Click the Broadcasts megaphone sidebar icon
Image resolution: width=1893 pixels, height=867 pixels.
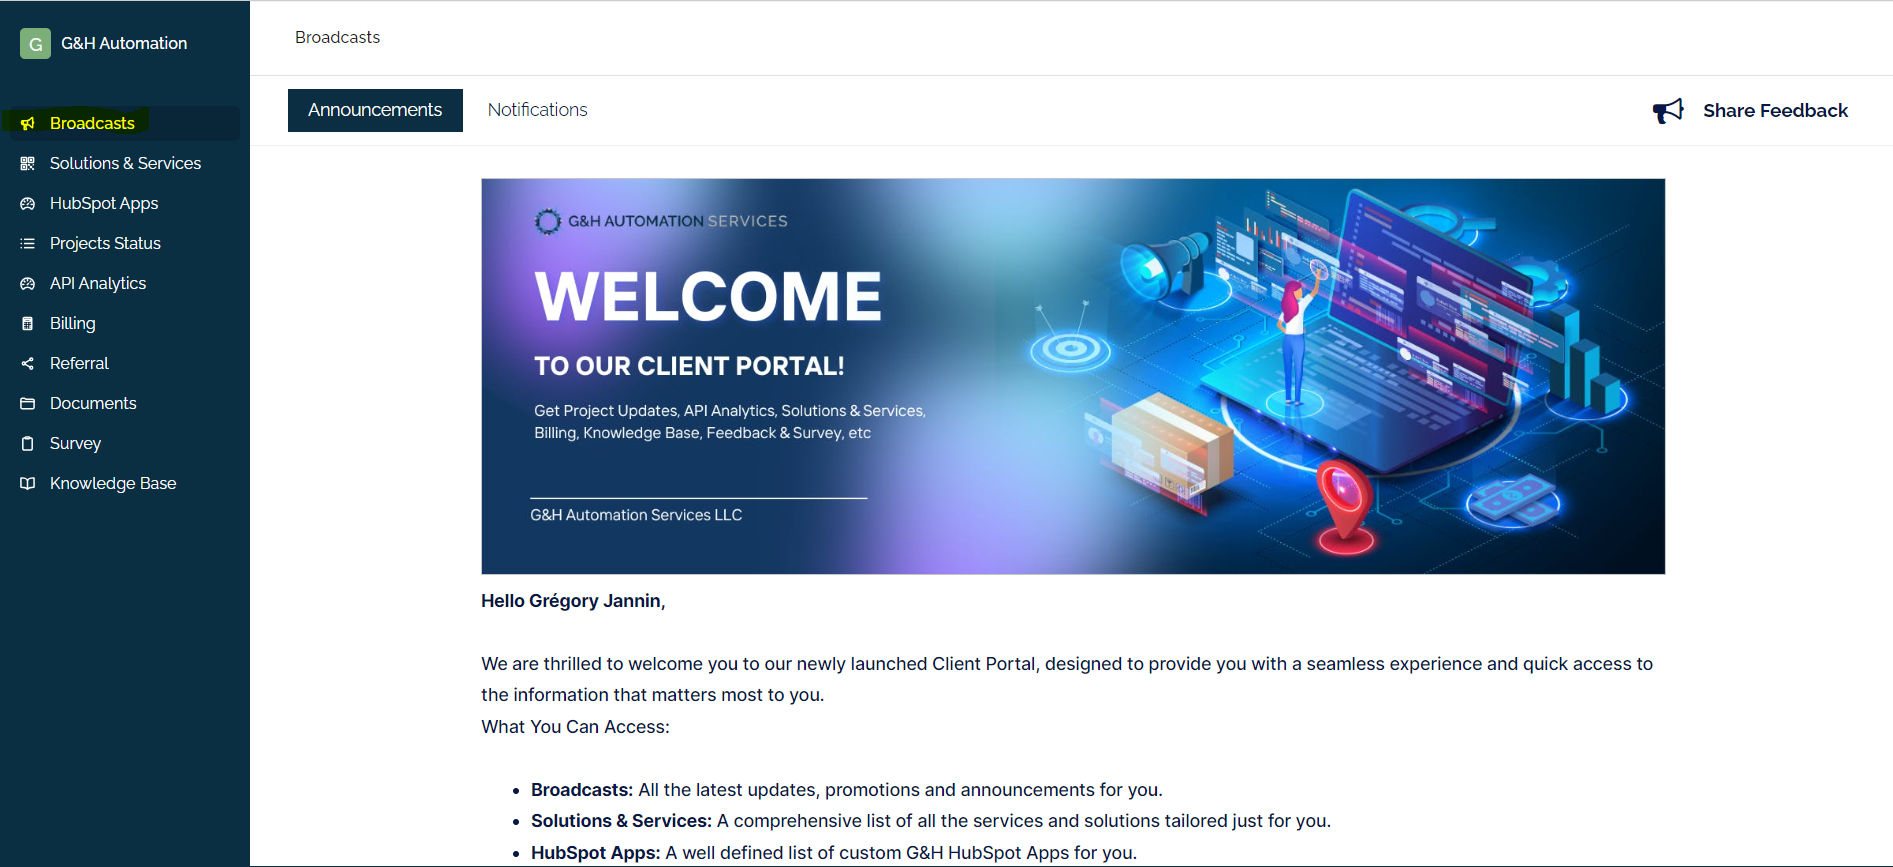point(28,123)
